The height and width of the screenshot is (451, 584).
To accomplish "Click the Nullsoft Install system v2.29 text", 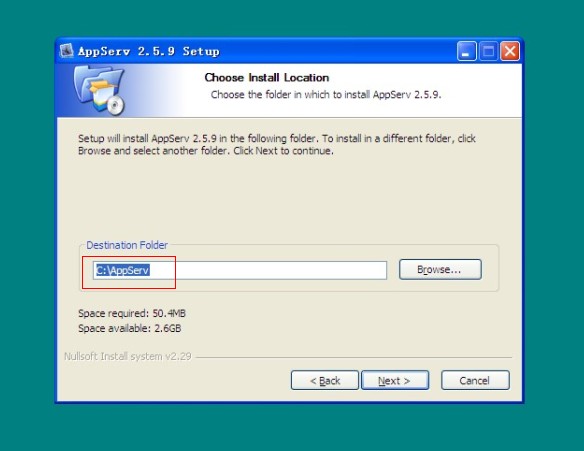I will (x=128, y=356).
